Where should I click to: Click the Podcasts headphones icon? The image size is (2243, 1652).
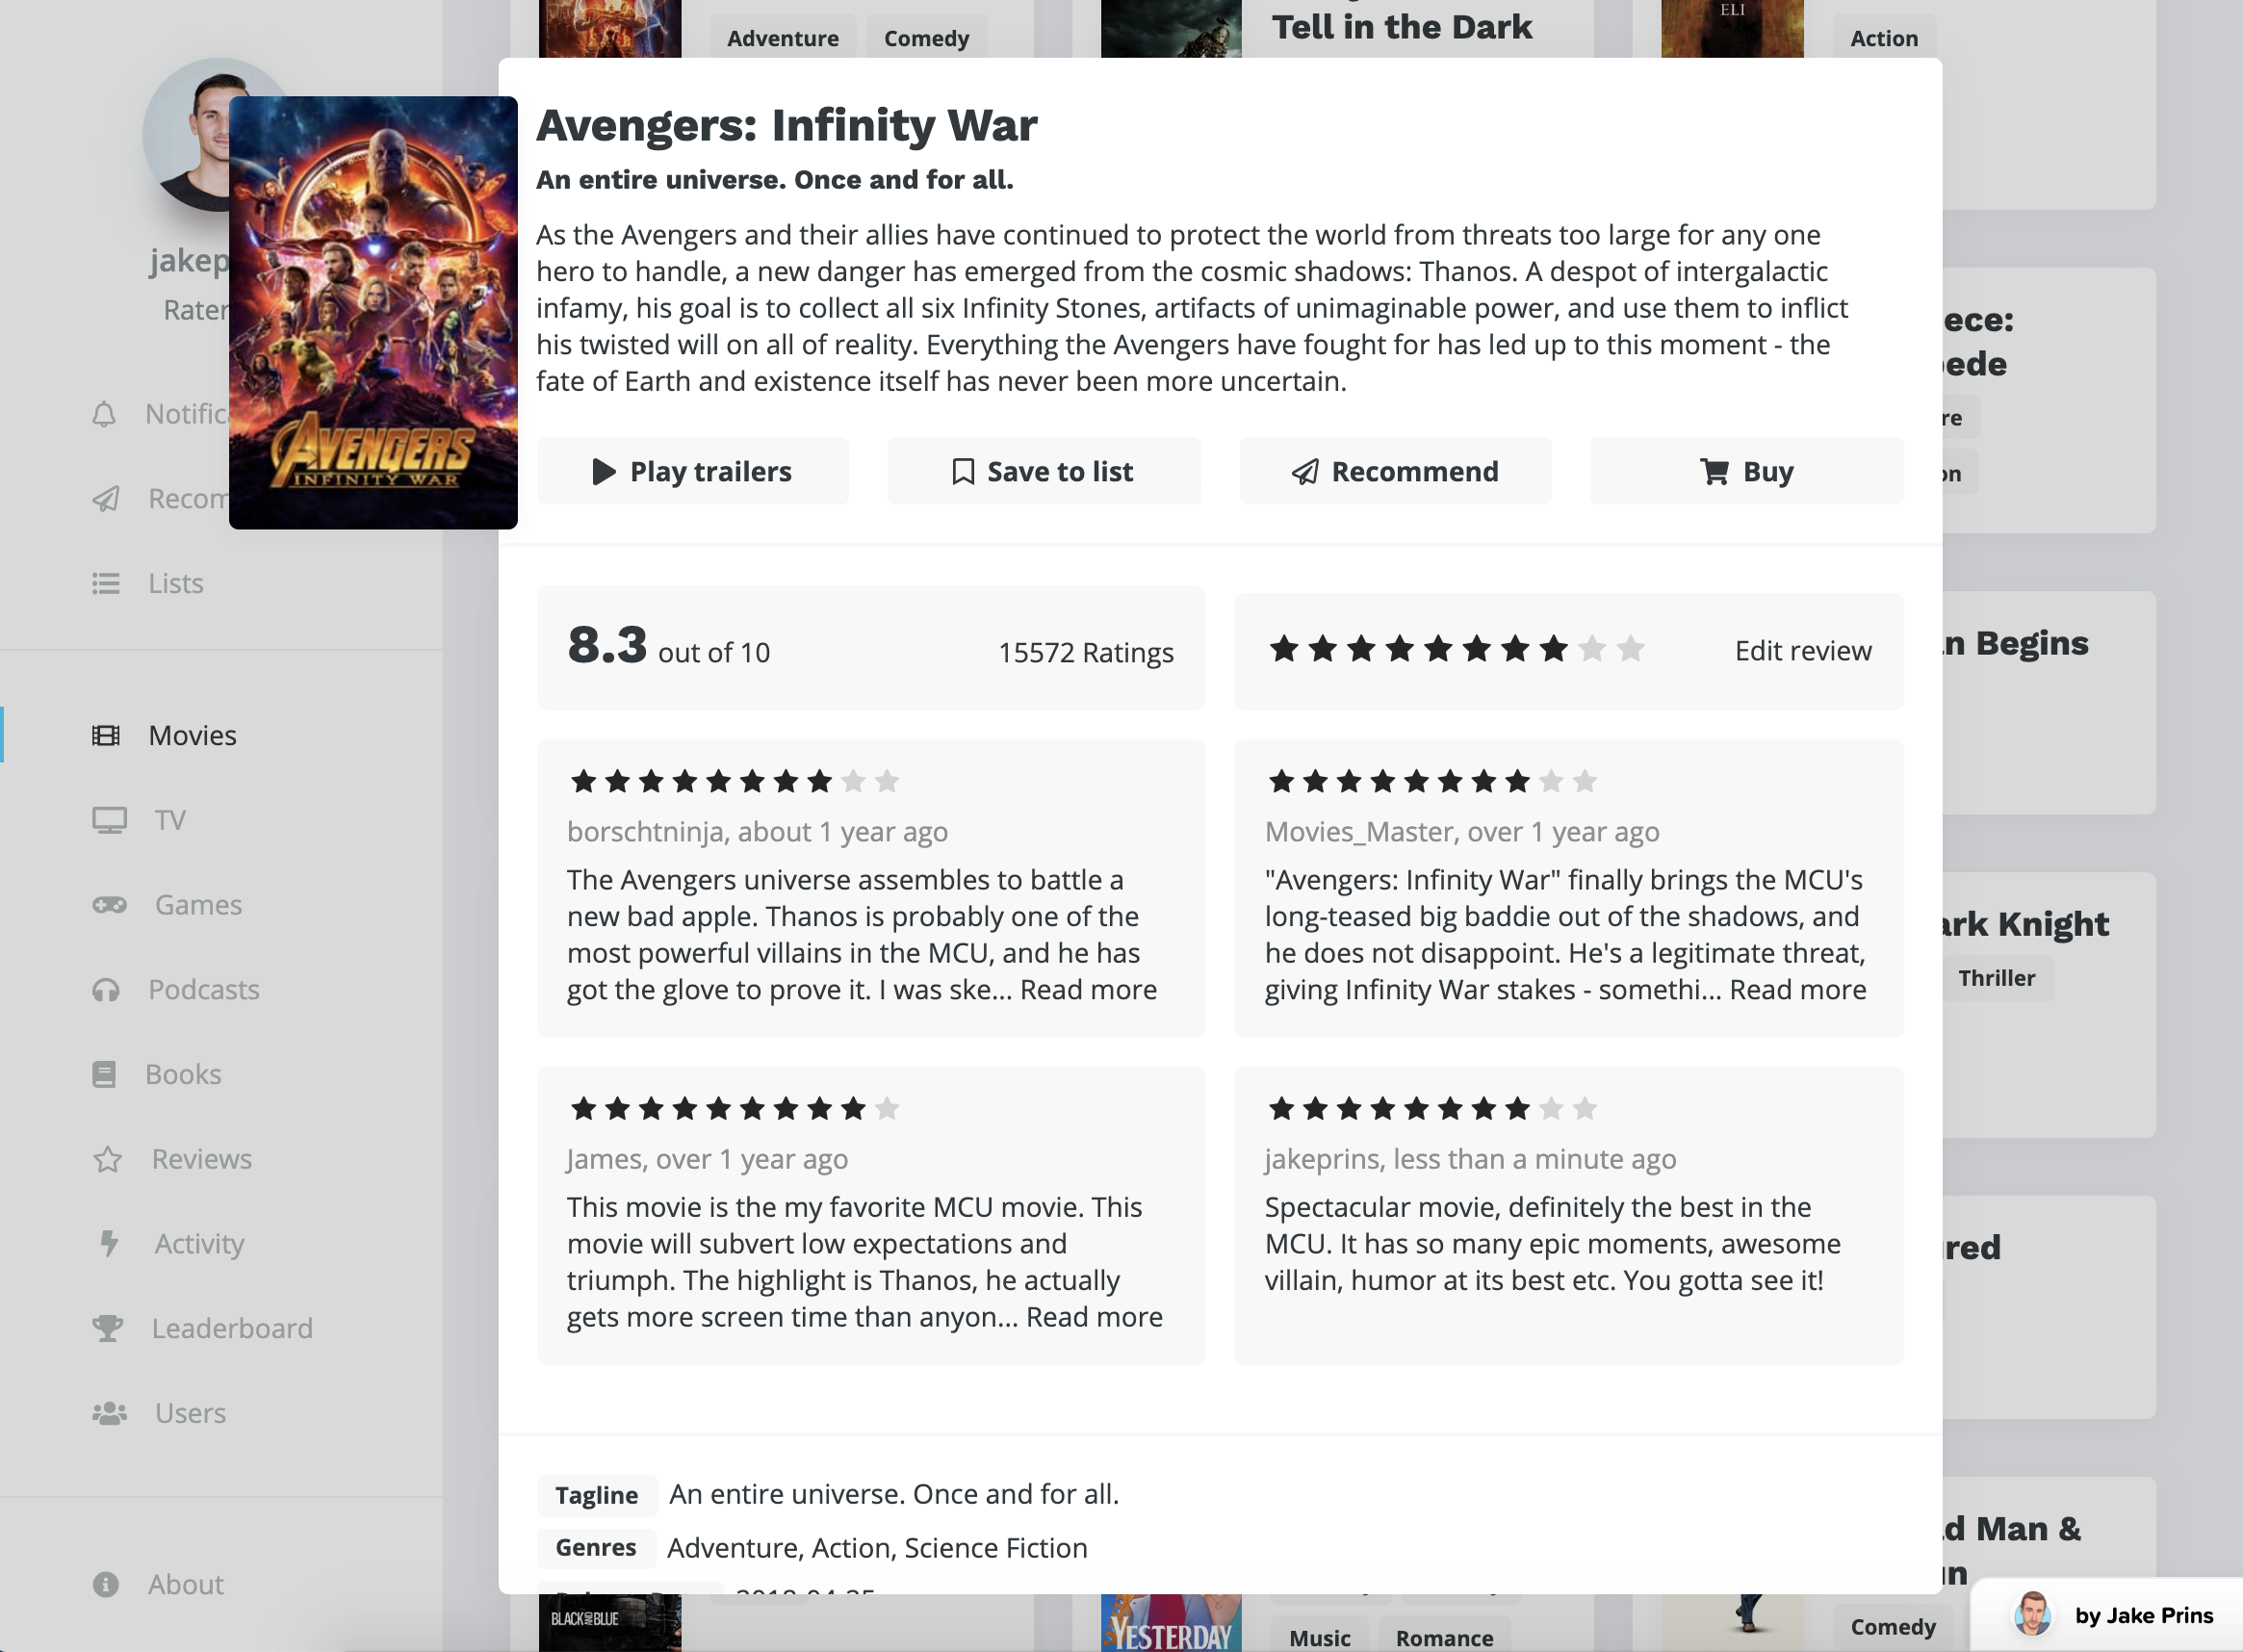coord(106,990)
